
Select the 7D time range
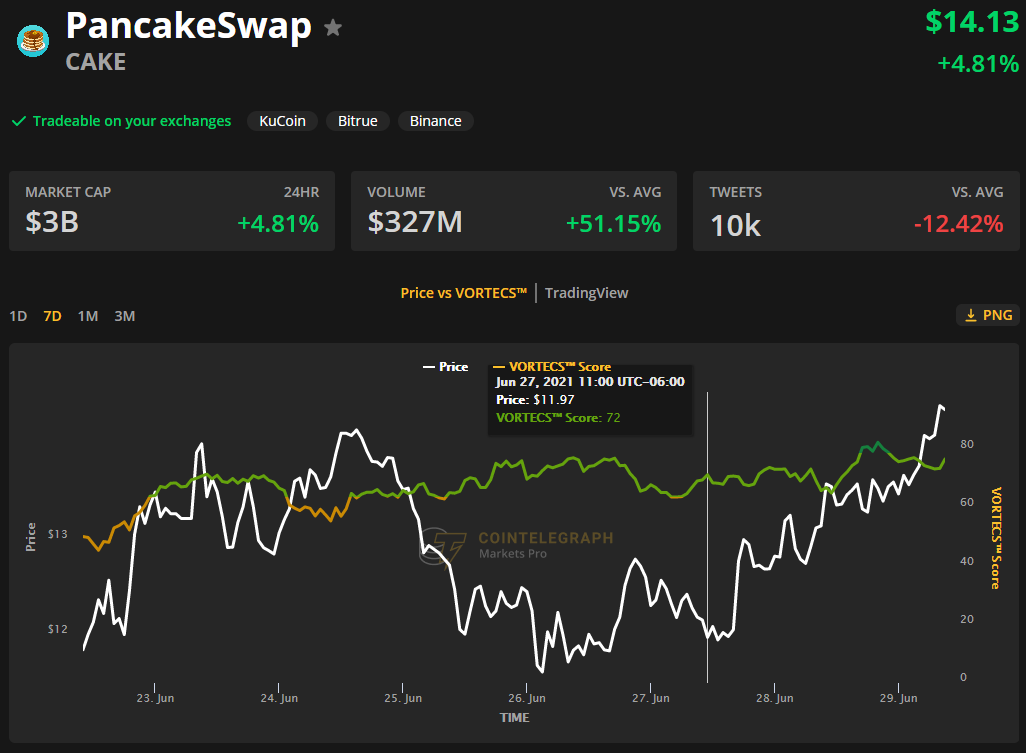(x=52, y=316)
